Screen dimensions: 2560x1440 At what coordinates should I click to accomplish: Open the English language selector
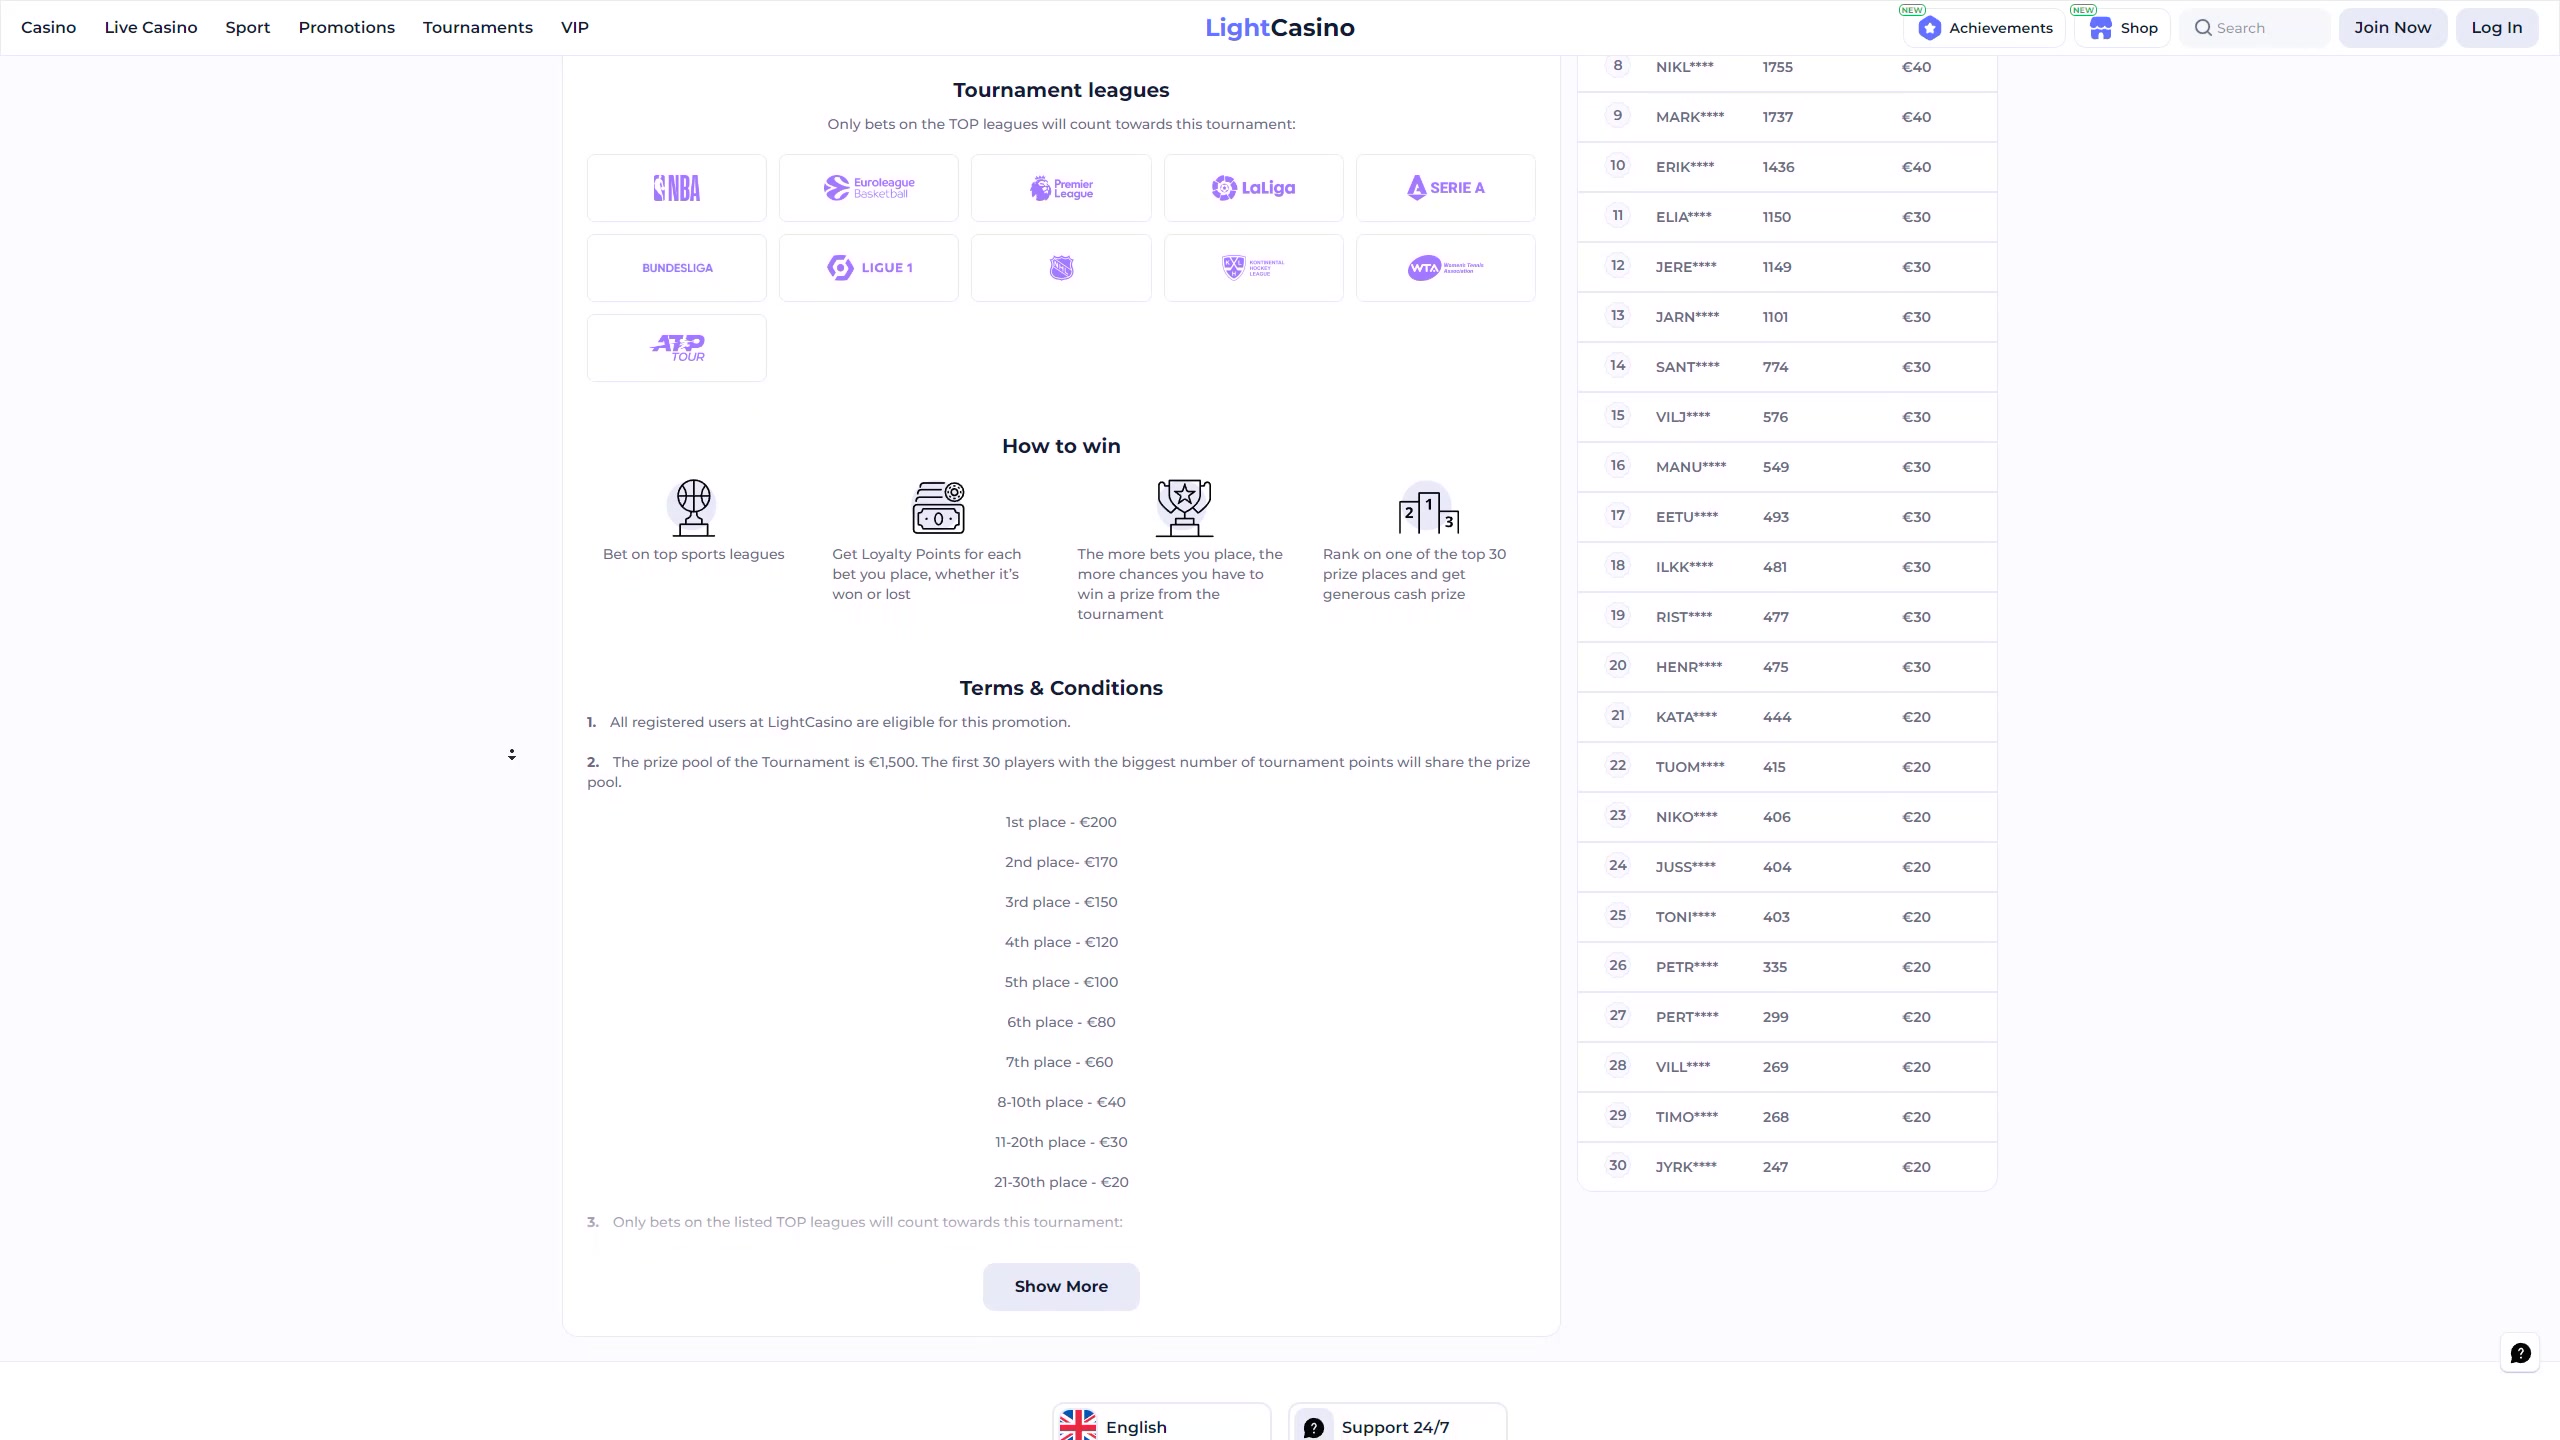(1160, 1426)
